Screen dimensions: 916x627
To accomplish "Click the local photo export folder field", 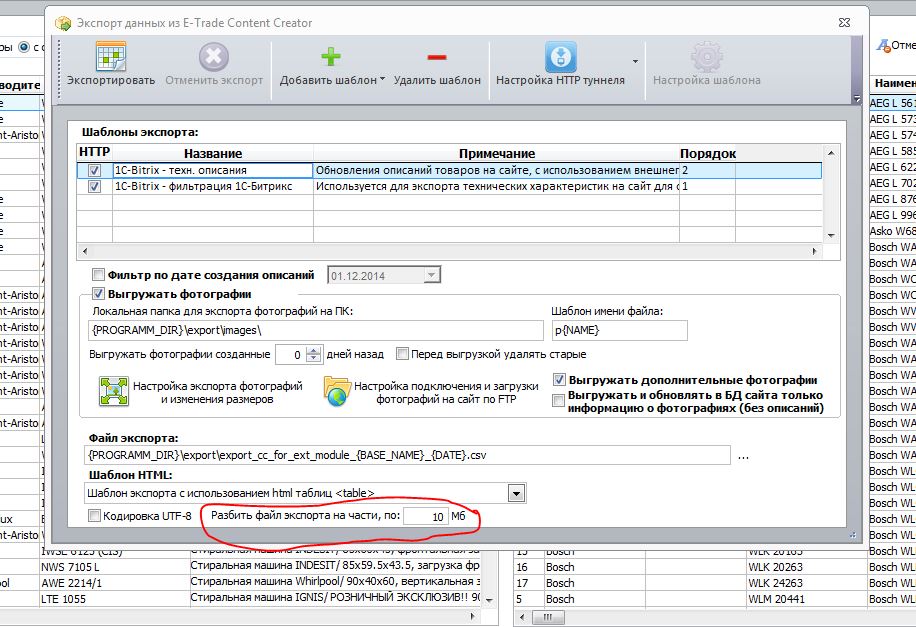I will [x=315, y=330].
